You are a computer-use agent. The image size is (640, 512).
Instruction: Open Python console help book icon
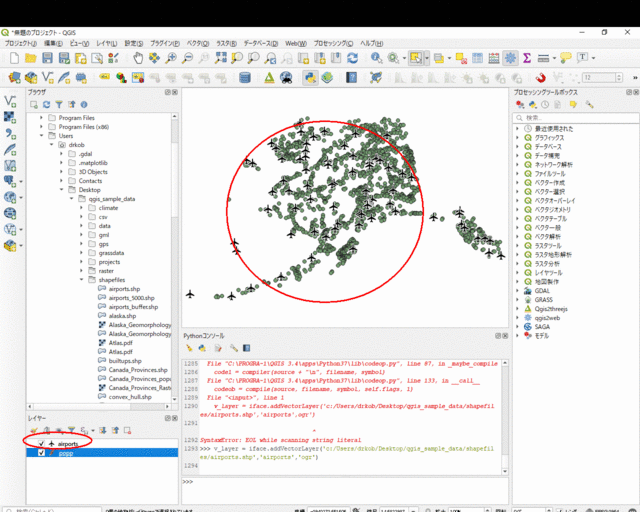point(247,348)
